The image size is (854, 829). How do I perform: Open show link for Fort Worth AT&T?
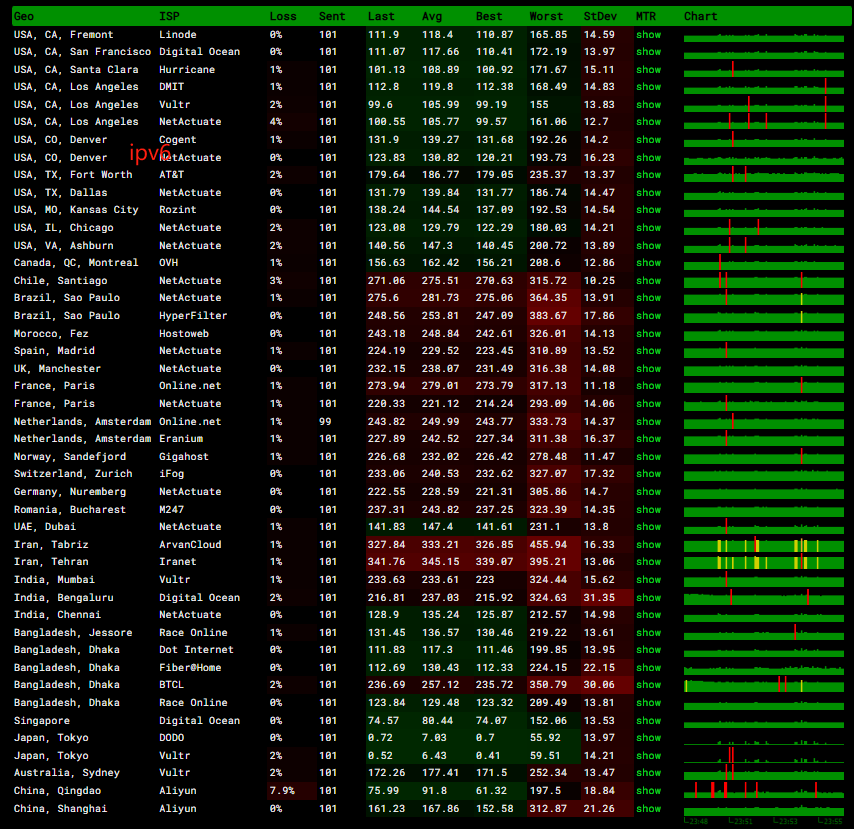(x=649, y=175)
